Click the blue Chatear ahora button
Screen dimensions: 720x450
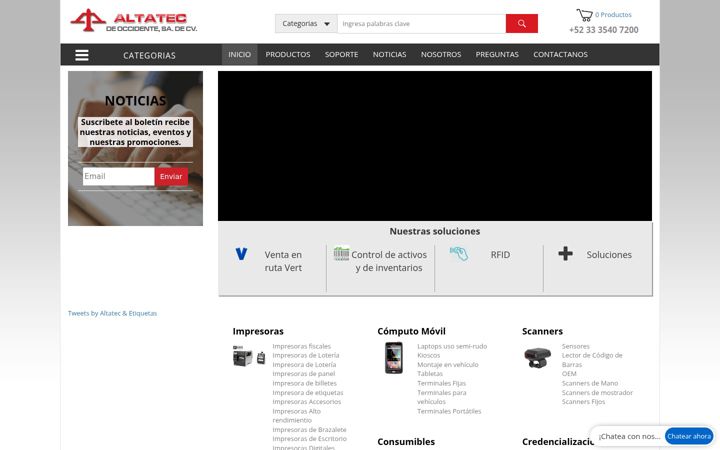[x=689, y=436]
